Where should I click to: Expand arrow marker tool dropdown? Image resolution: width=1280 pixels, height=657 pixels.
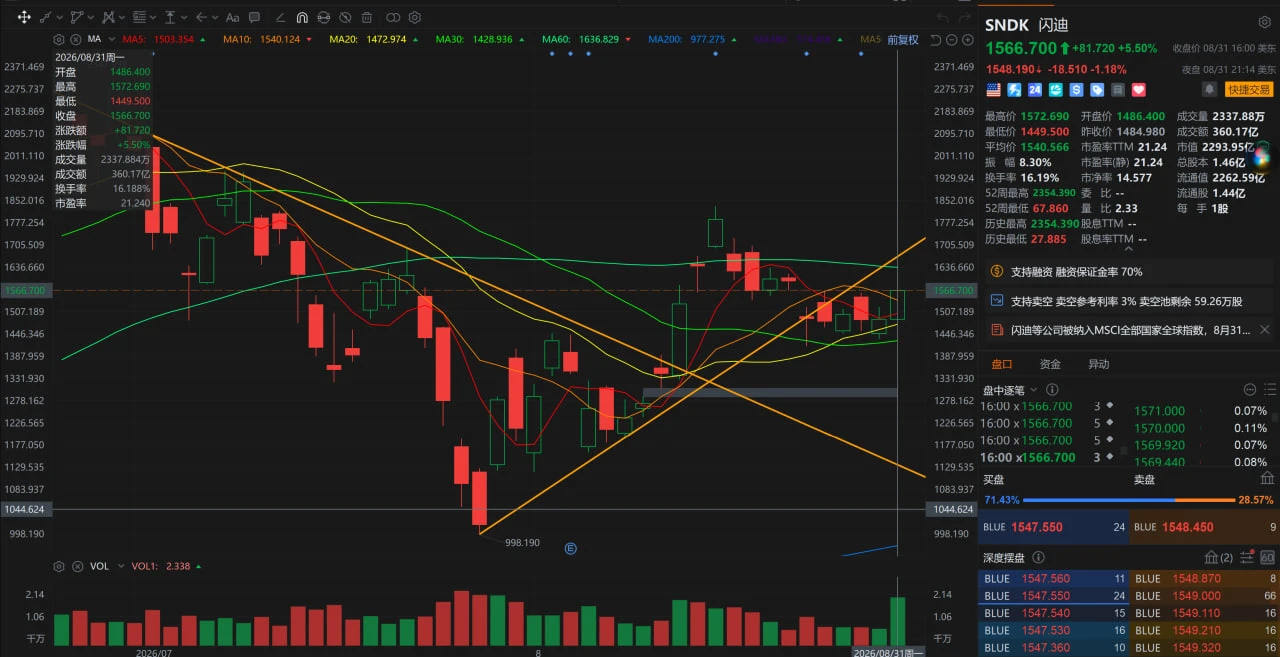(215, 17)
